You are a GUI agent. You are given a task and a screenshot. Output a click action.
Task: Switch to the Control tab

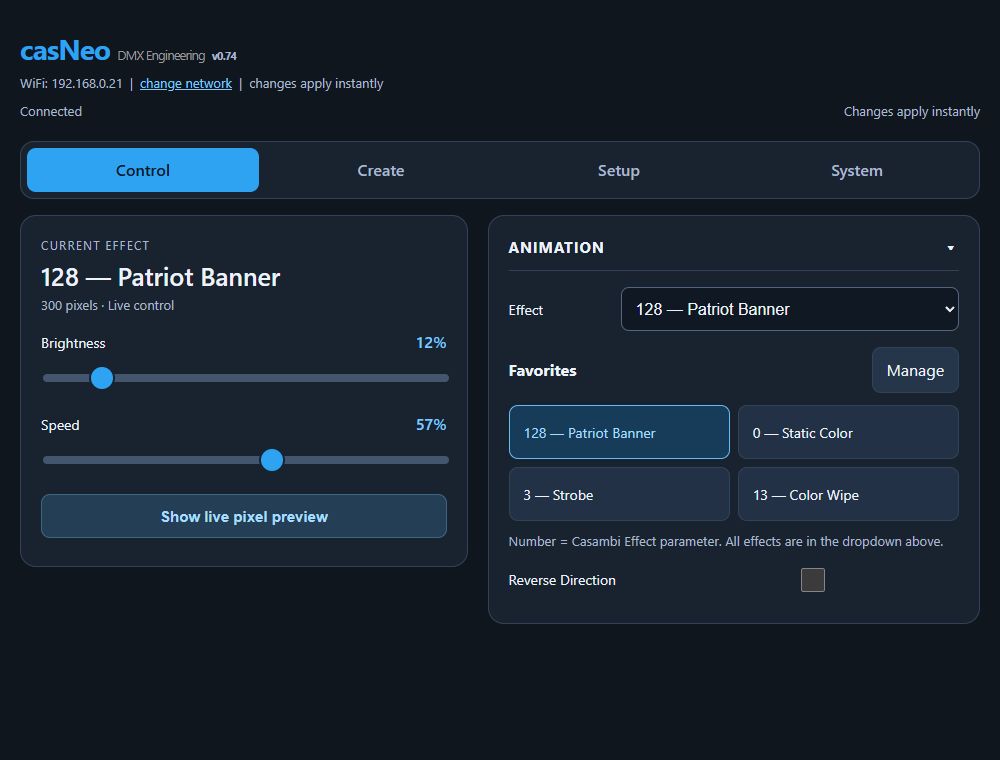(x=143, y=170)
